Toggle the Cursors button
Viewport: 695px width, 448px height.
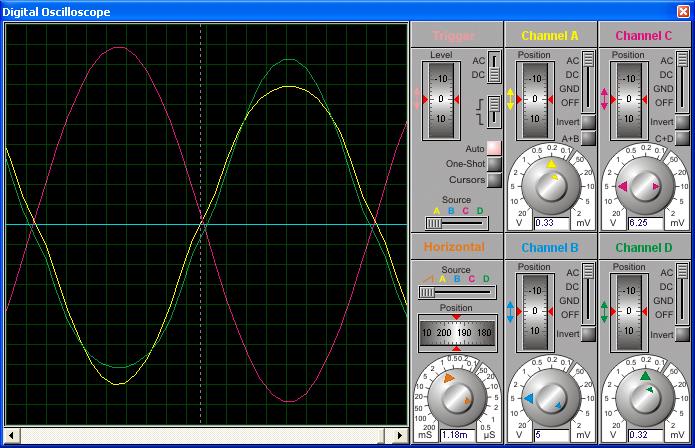click(x=494, y=180)
